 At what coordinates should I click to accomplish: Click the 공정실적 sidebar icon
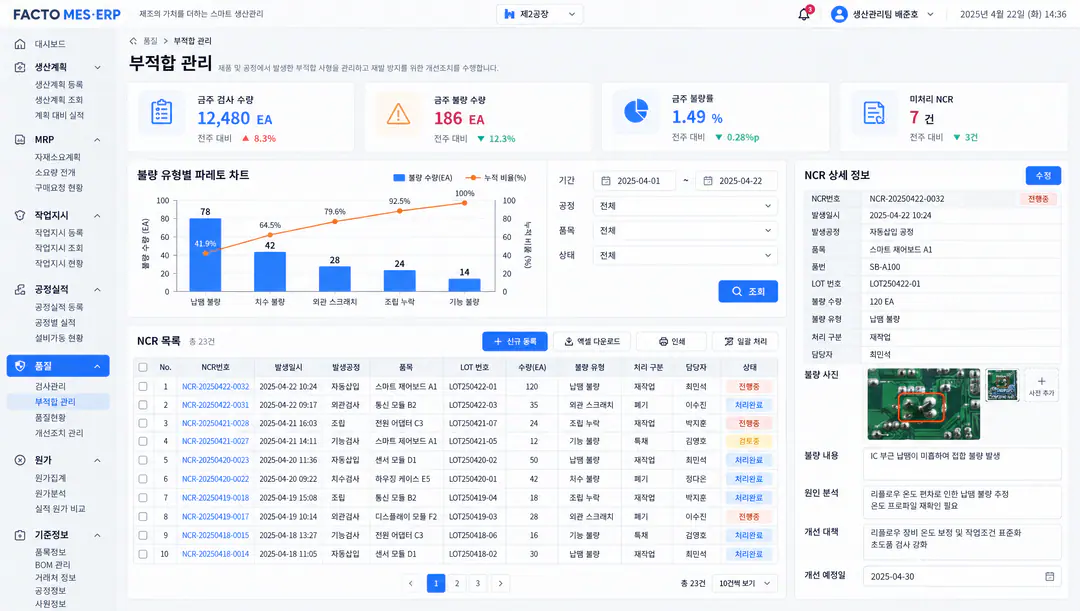[x=20, y=289]
